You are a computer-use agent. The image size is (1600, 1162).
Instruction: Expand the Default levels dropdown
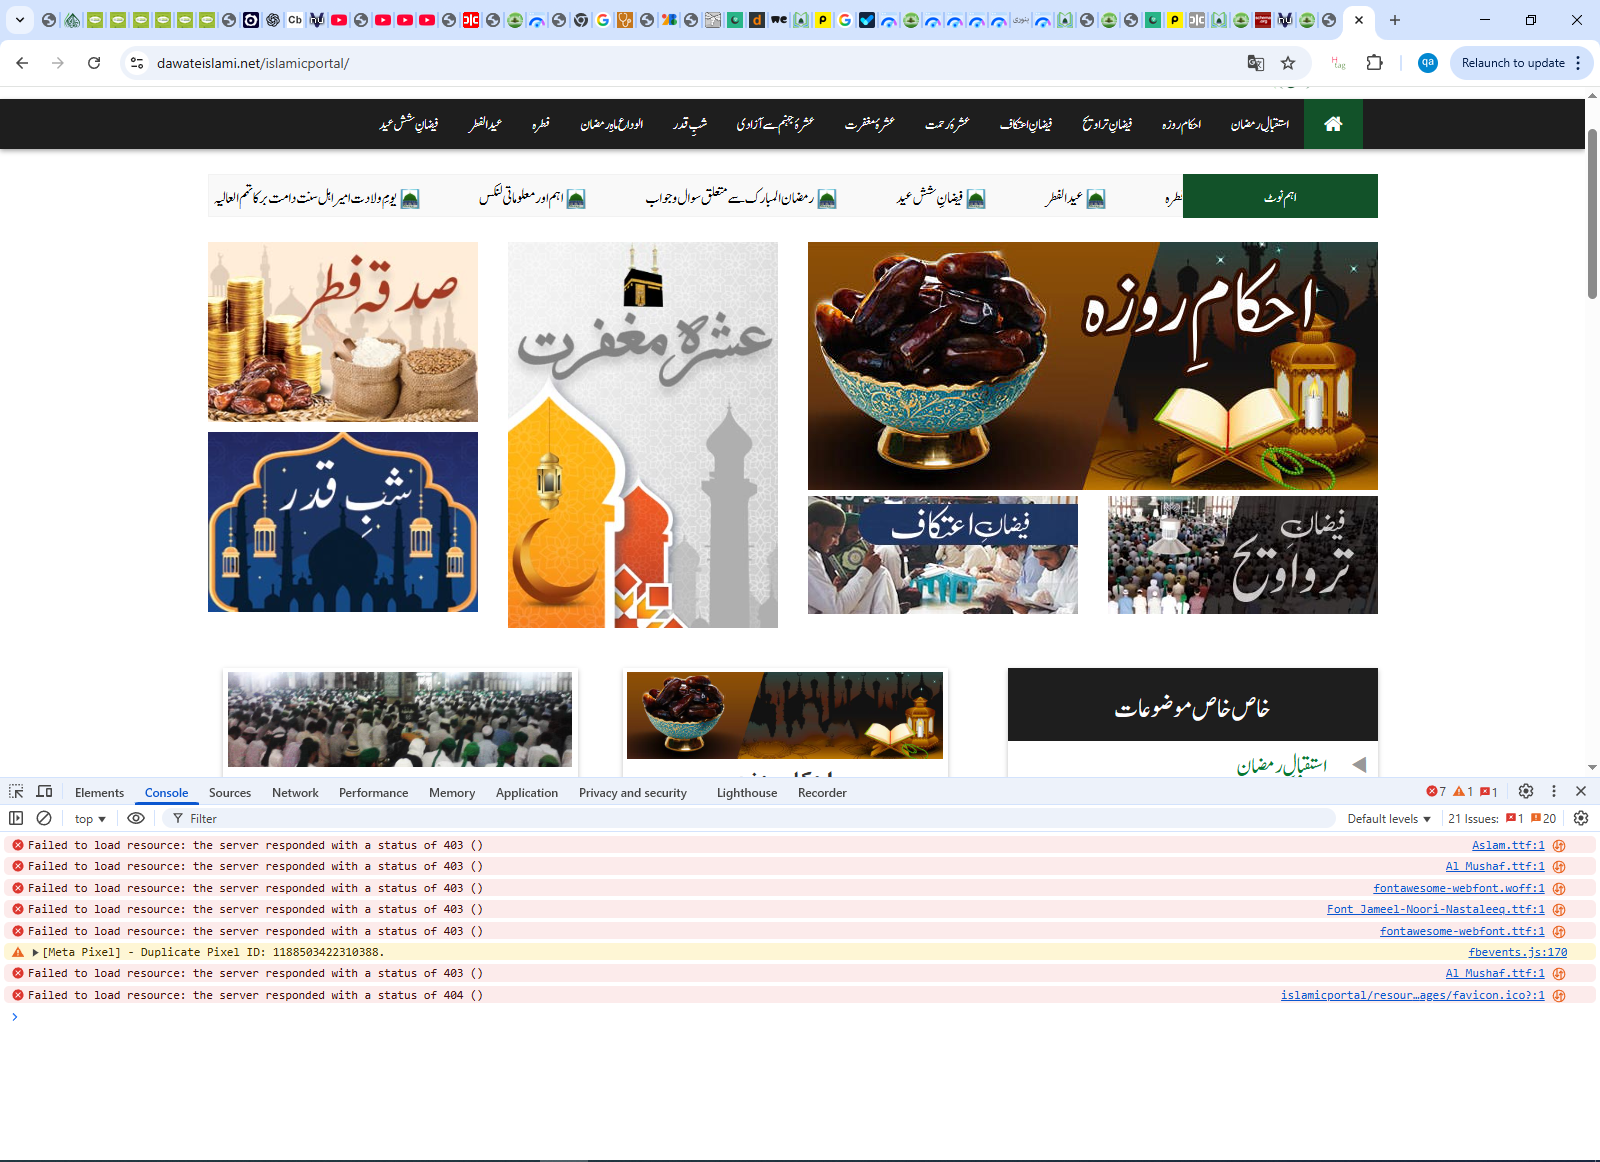click(1388, 819)
